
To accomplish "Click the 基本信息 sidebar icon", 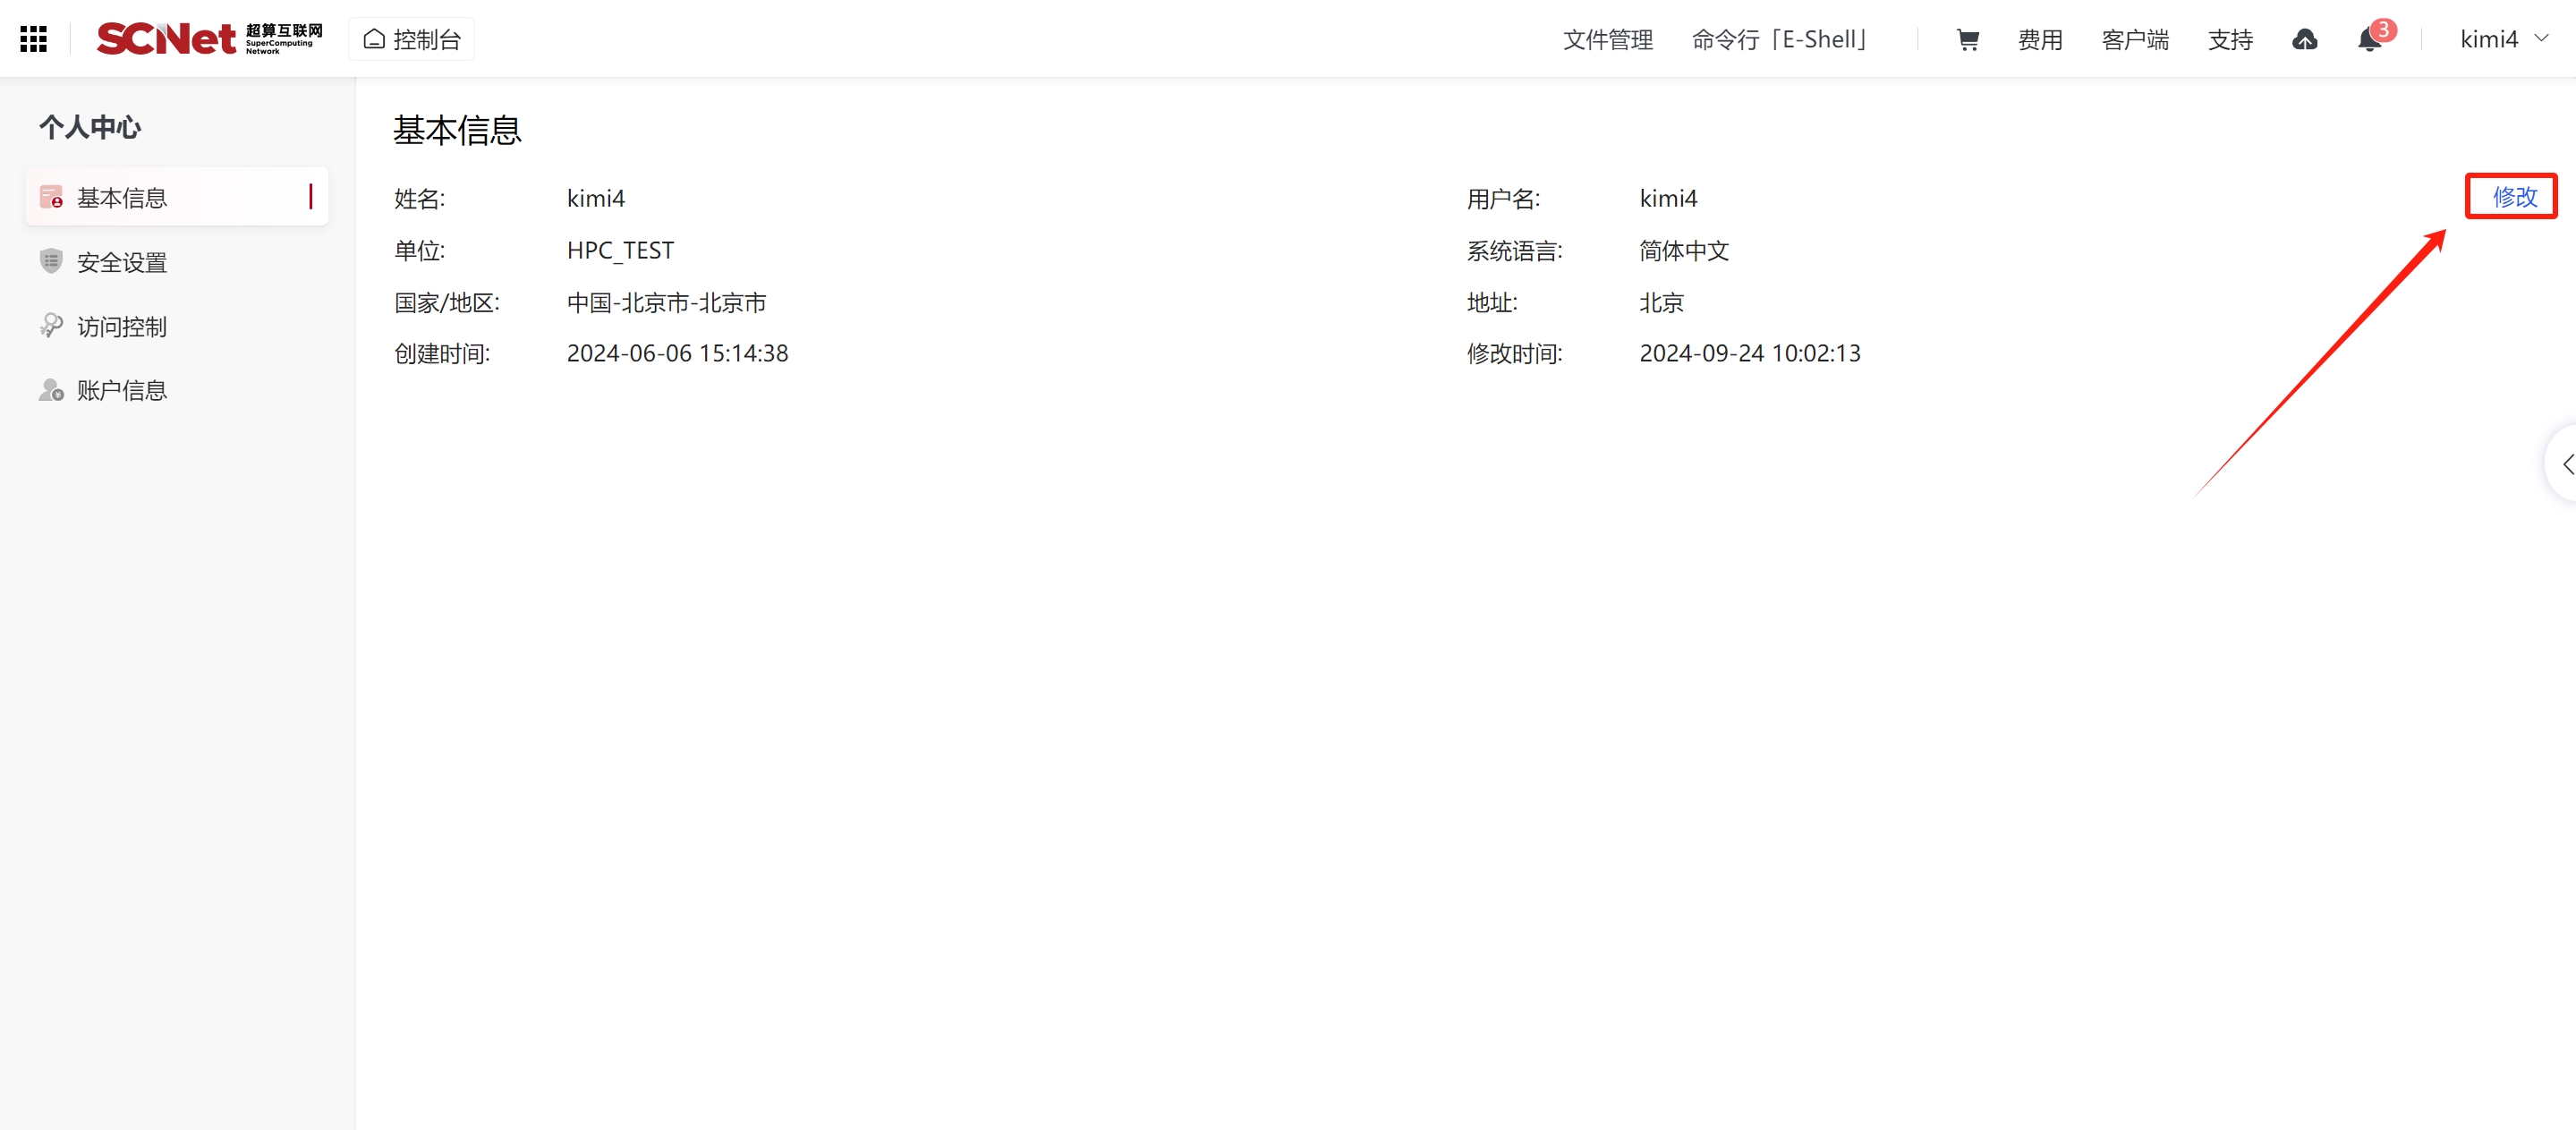I will [x=51, y=197].
